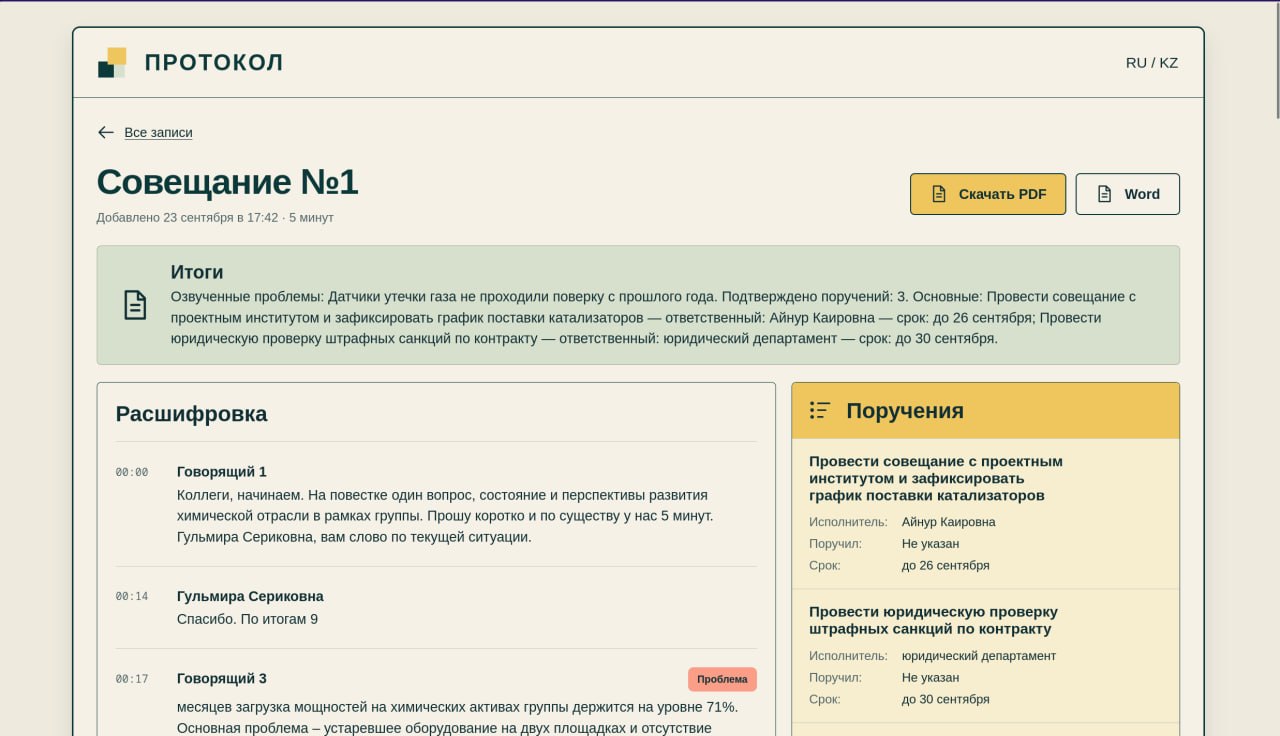Click executor юридический департамент

click(x=979, y=656)
